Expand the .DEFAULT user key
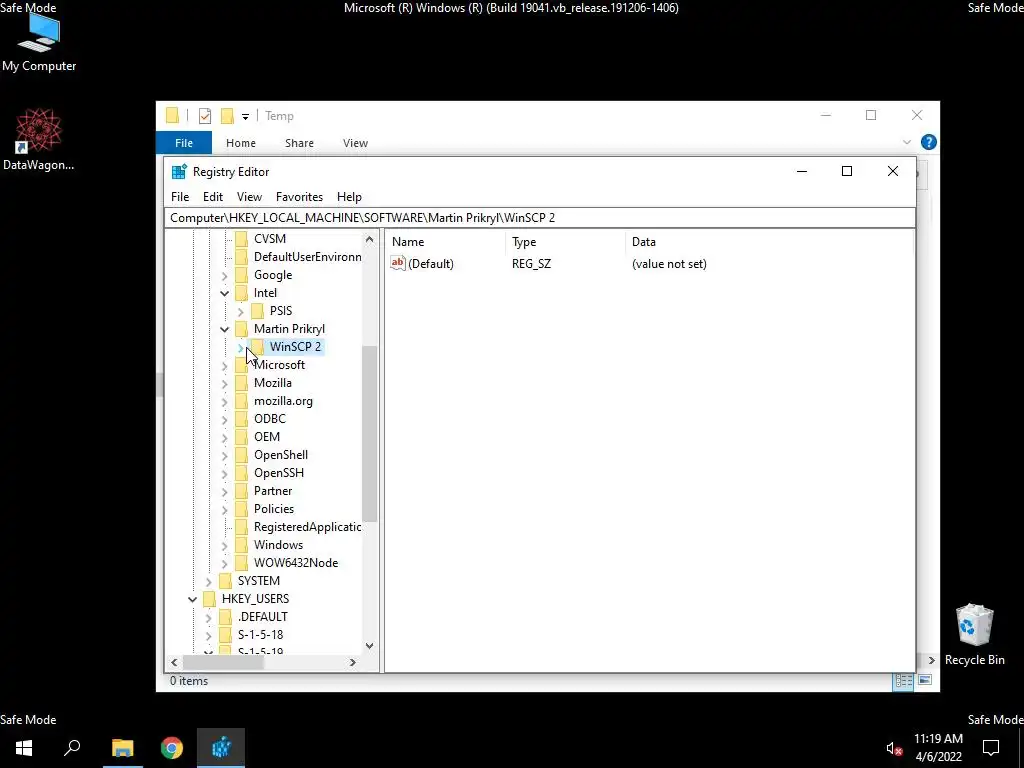Image resolution: width=1024 pixels, height=768 pixels. 208,617
